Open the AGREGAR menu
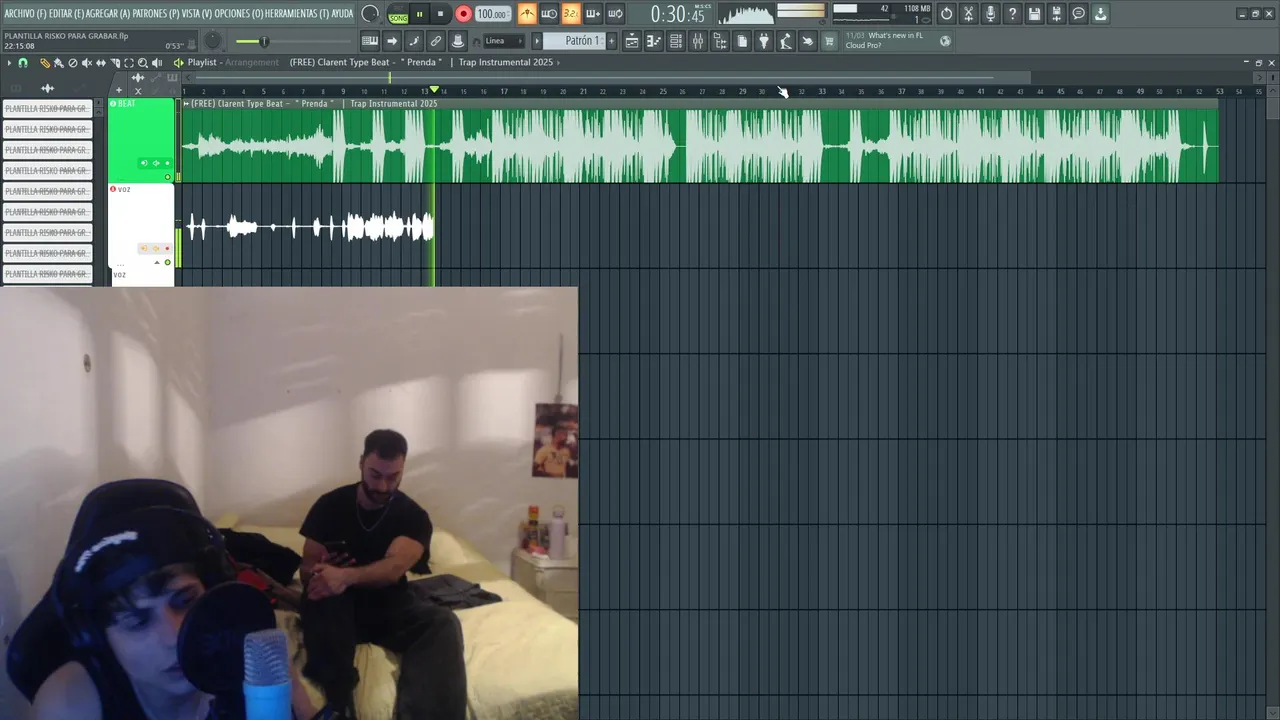Viewport: 1280px width, 720px height. tap(108, 13)
